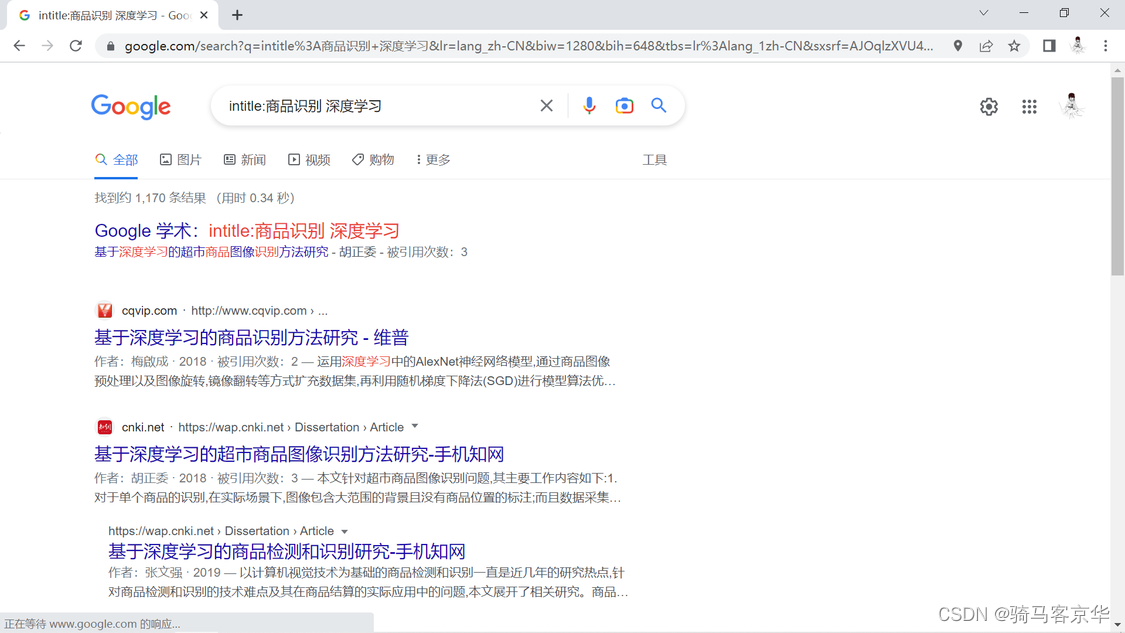Open Google account avatar on page

1071,106
